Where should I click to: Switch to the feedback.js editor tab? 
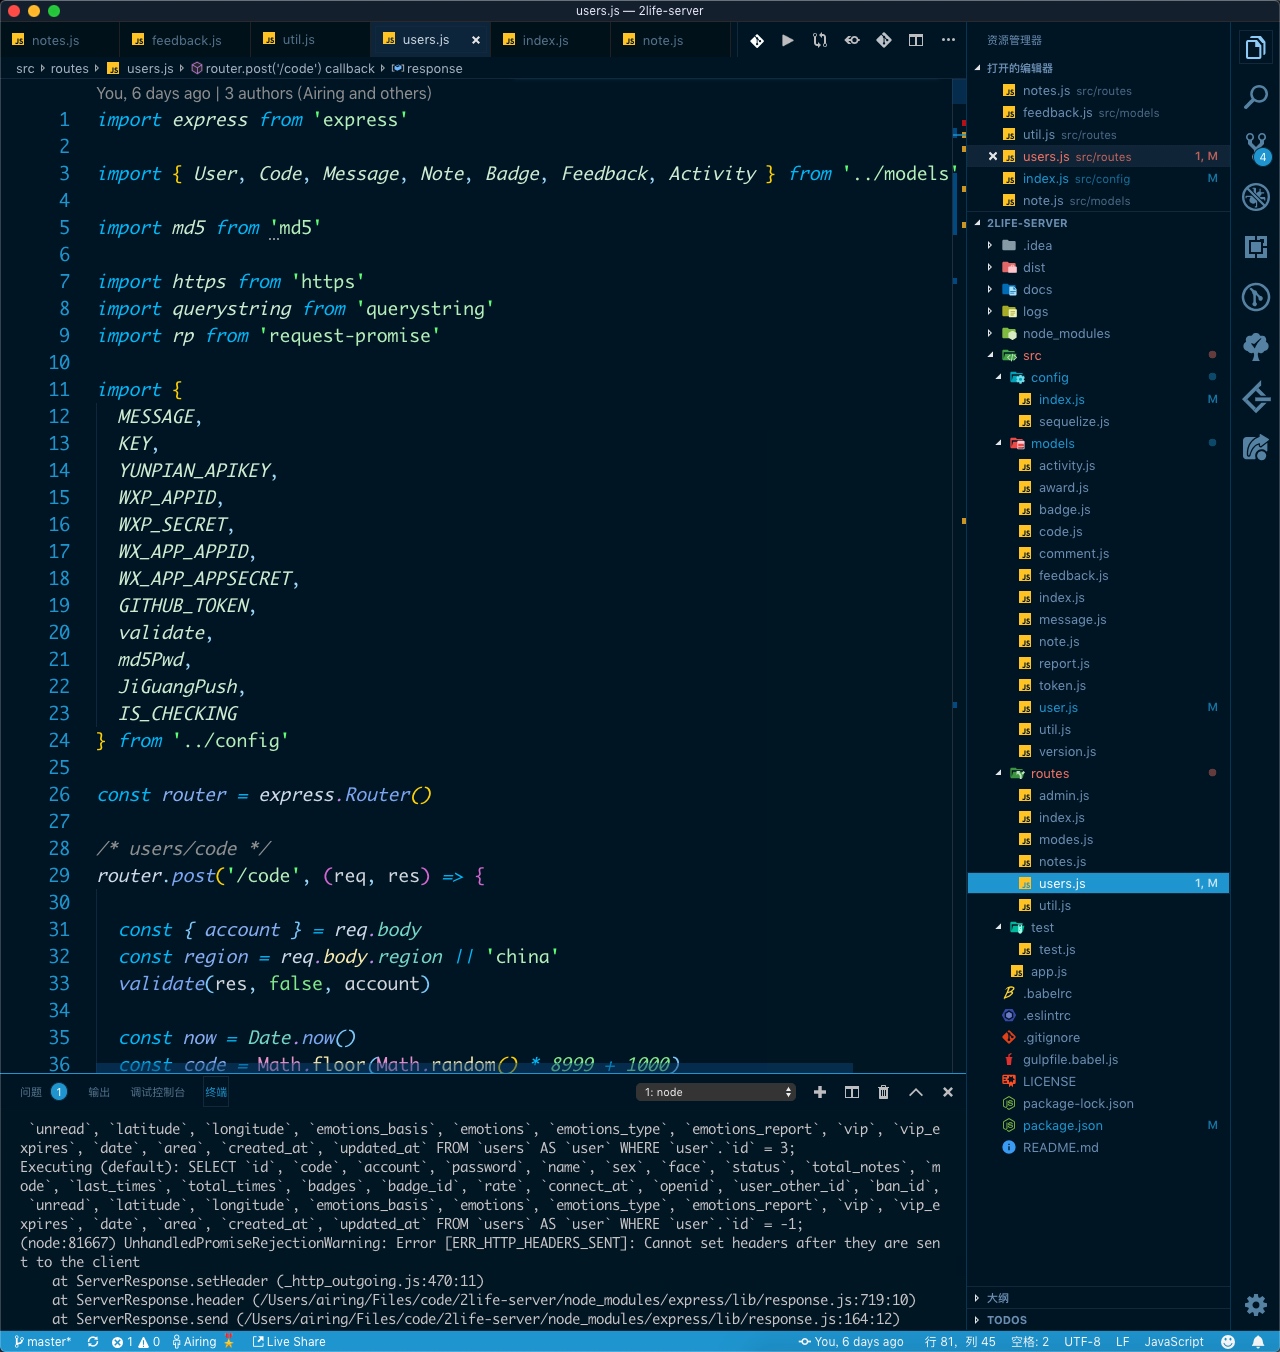pos(186,40)
